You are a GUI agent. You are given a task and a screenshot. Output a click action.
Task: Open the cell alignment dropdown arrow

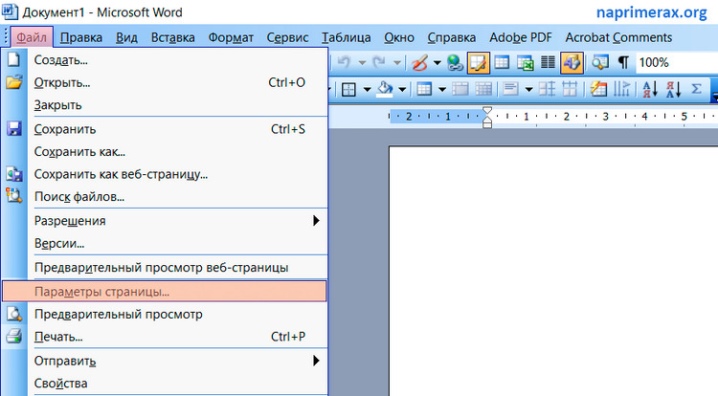528,89
